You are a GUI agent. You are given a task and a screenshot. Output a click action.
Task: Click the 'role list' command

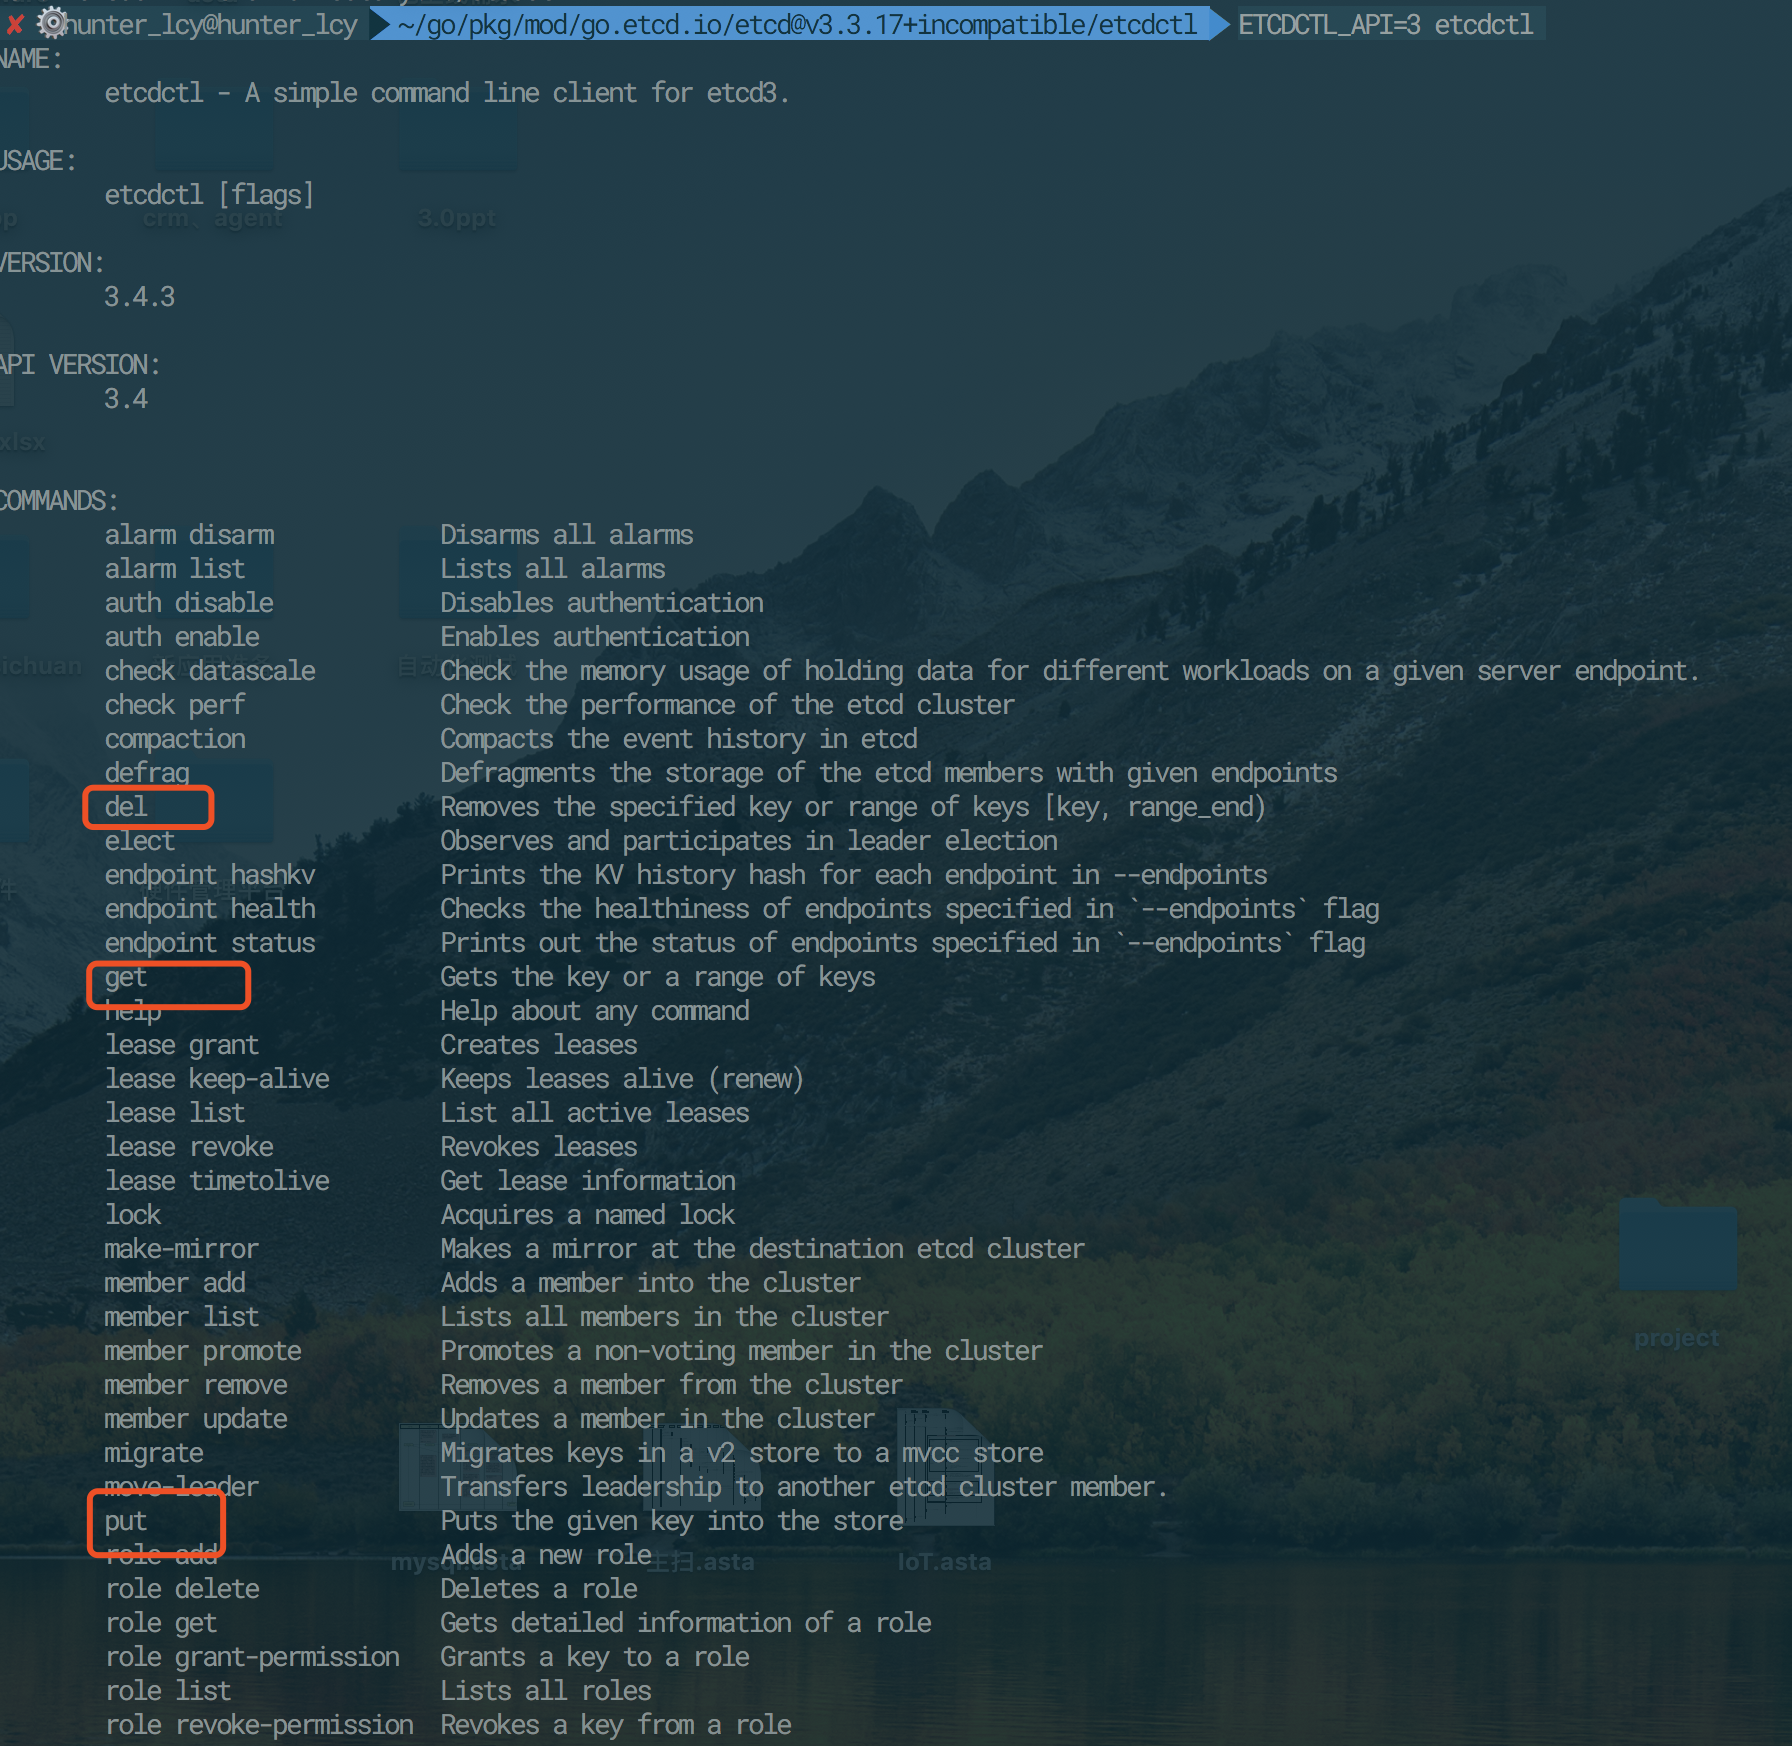click(x=168, y=1691)
